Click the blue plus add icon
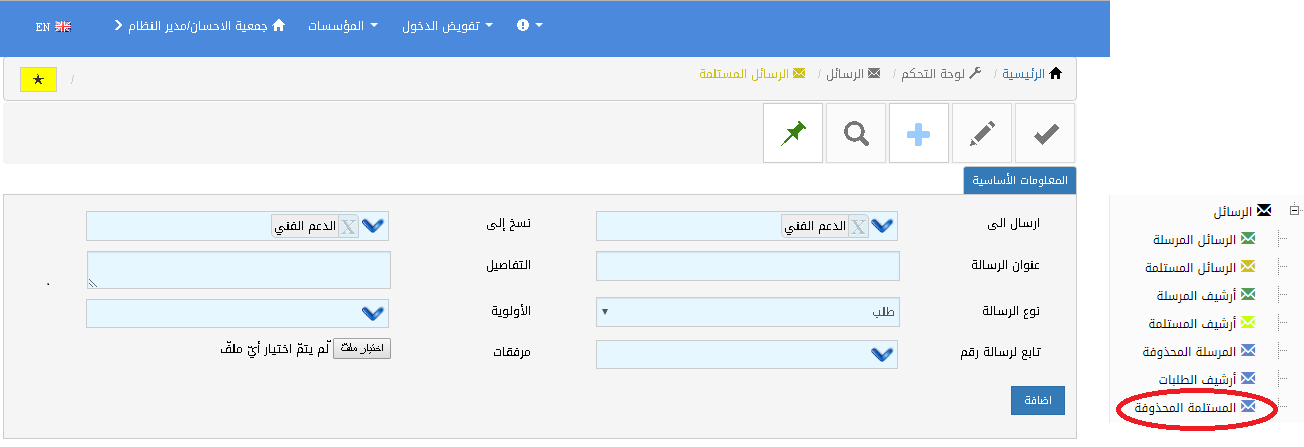 [918, 133]
